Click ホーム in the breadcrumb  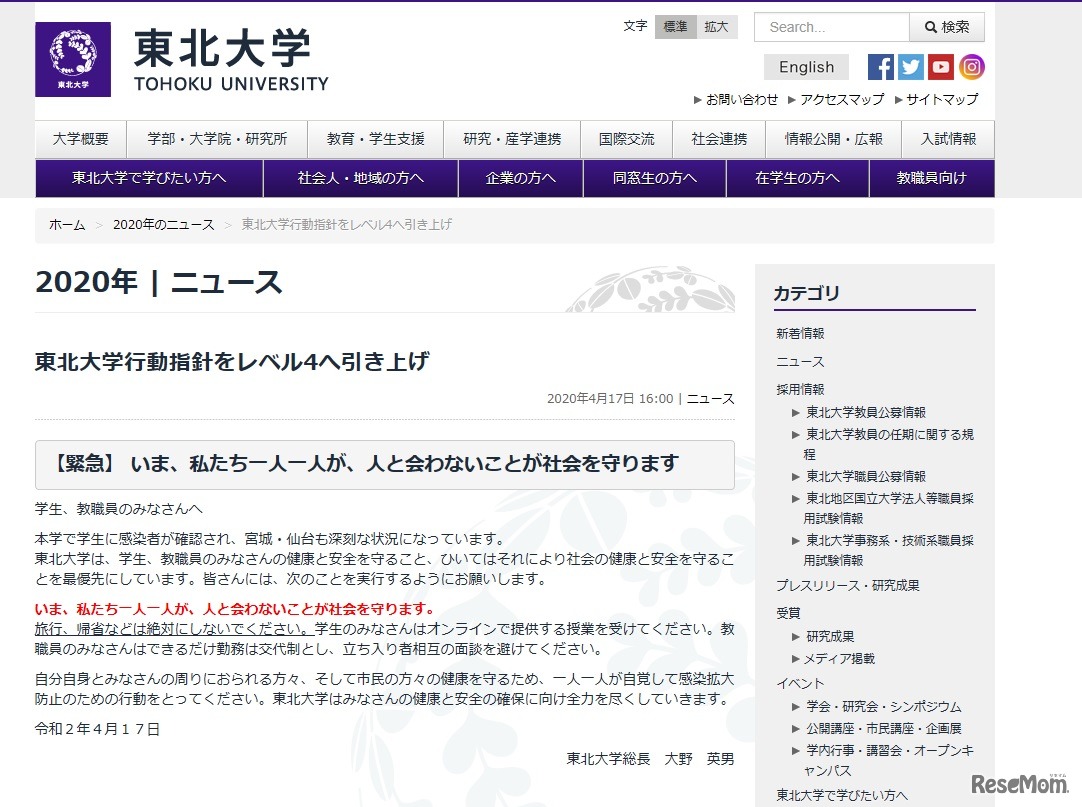point(67,225)
